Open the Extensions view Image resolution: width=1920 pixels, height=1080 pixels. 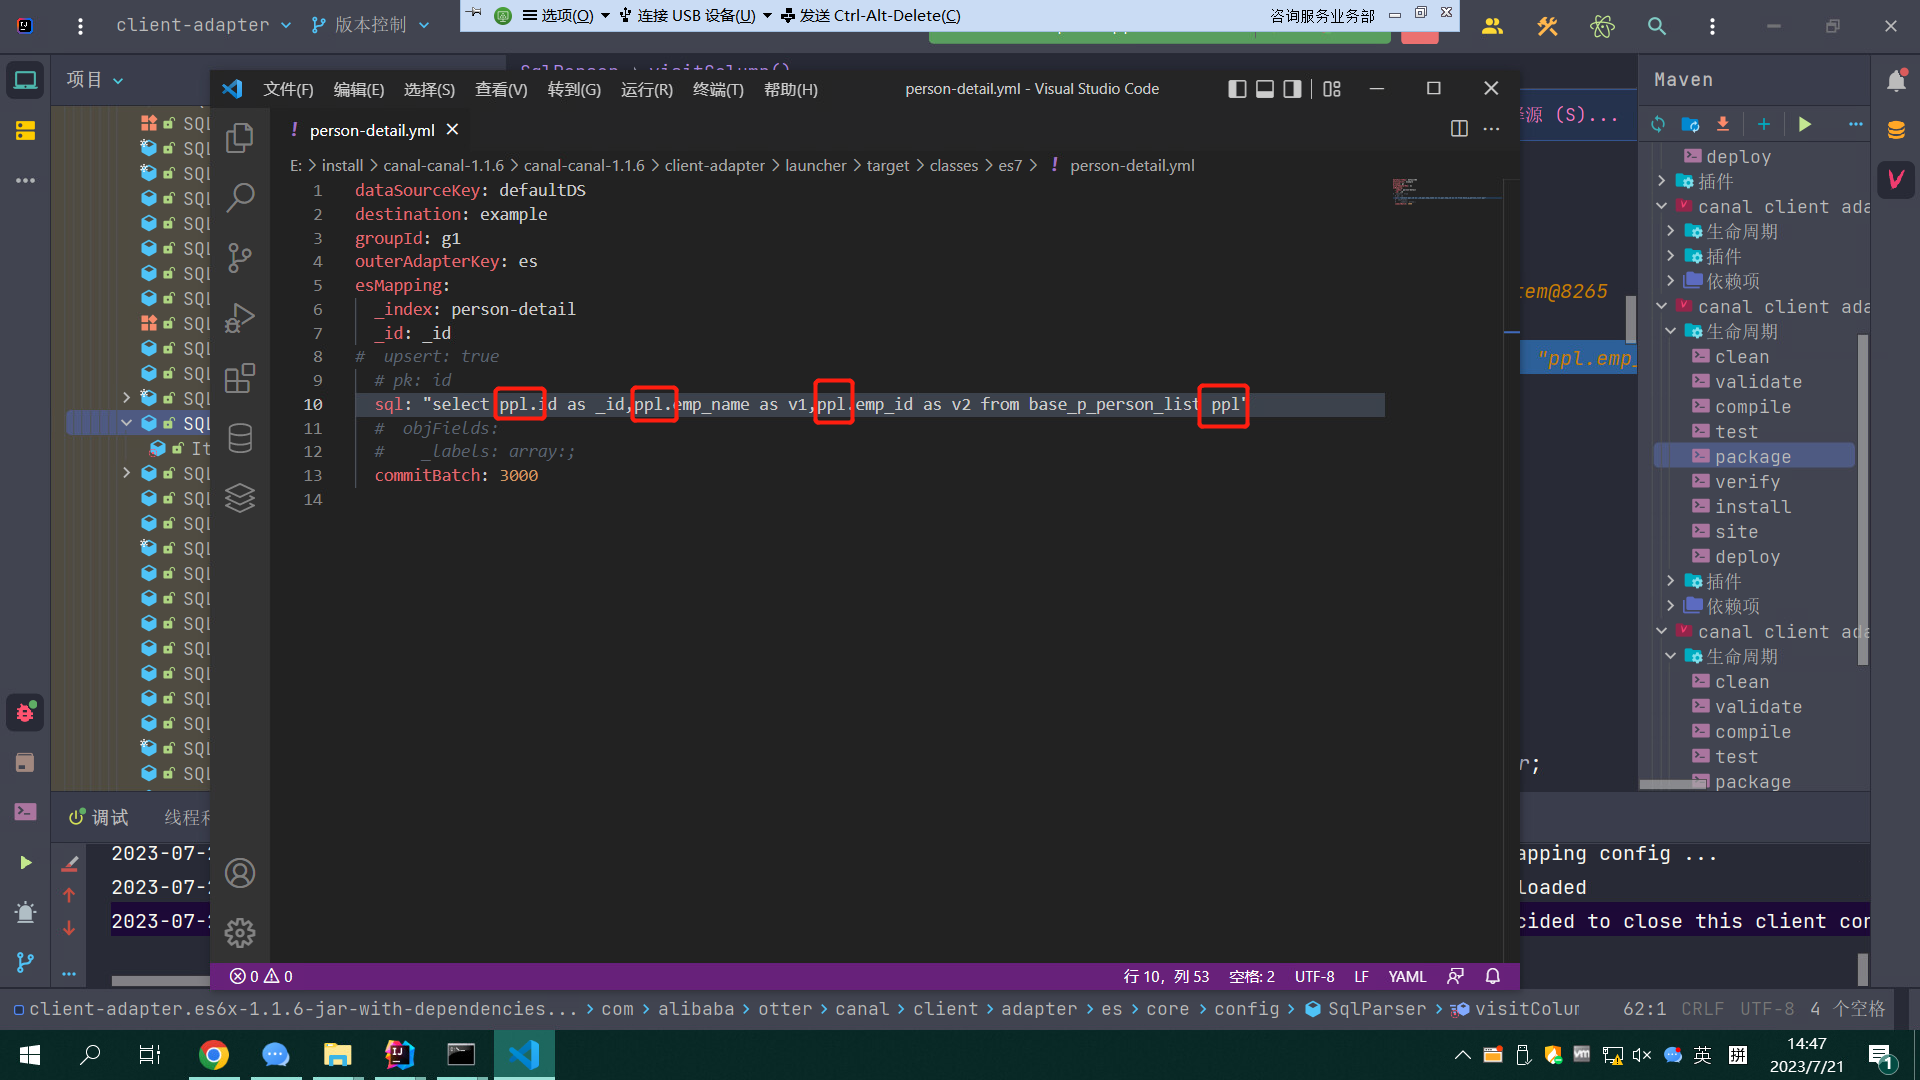point(240,378)
